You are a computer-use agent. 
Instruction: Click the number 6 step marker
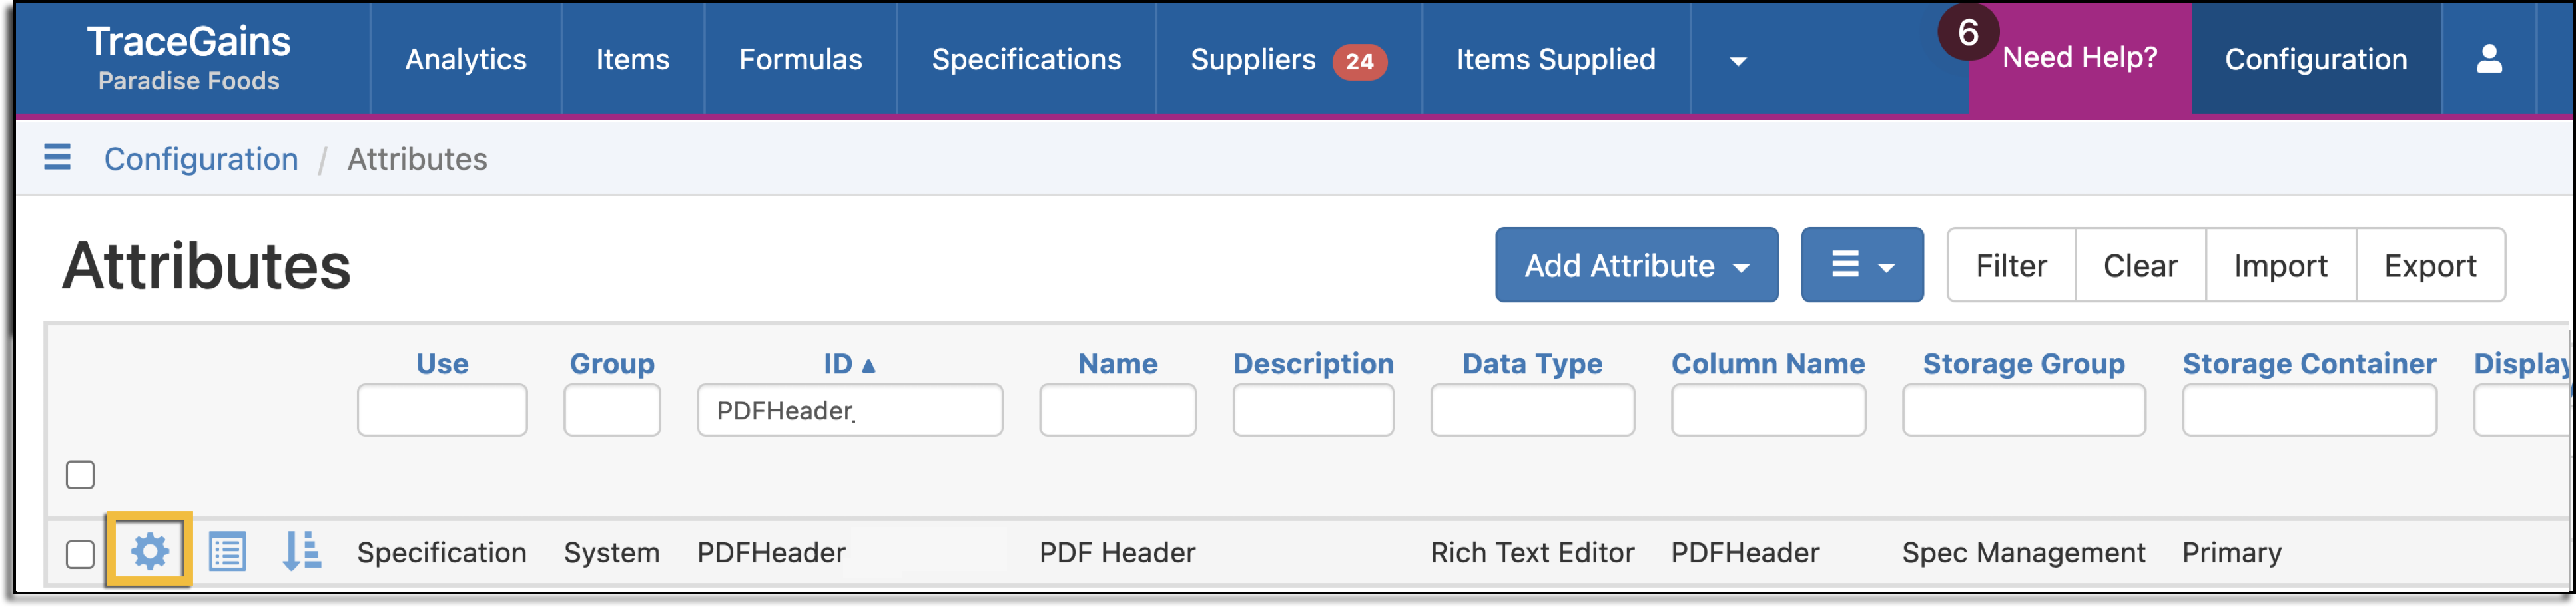click(x=1968, y=32)
